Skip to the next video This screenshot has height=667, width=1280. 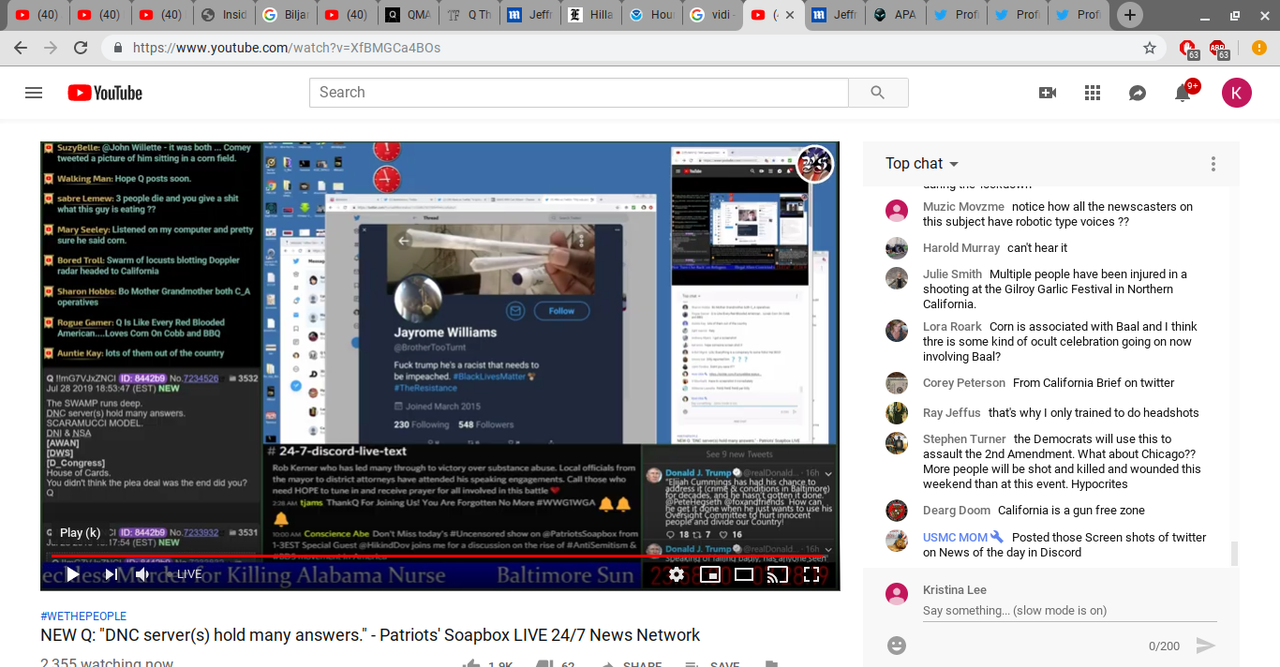(x=111, y=574)
